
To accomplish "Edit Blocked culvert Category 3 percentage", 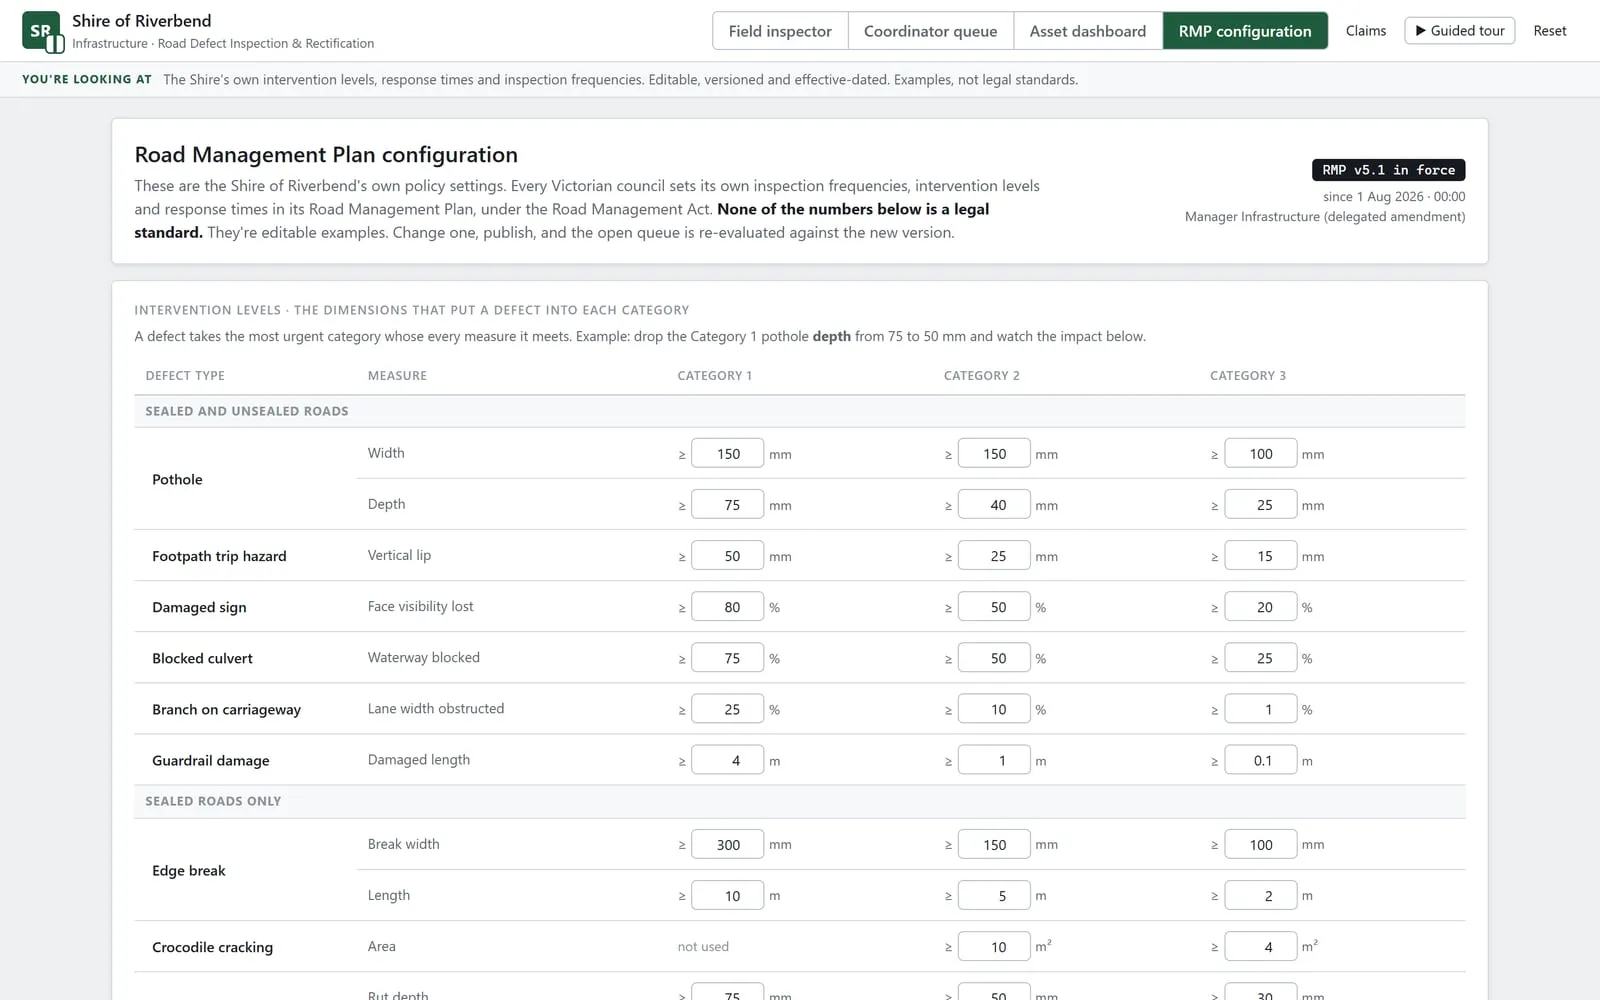I will [x=1260, y=658].
